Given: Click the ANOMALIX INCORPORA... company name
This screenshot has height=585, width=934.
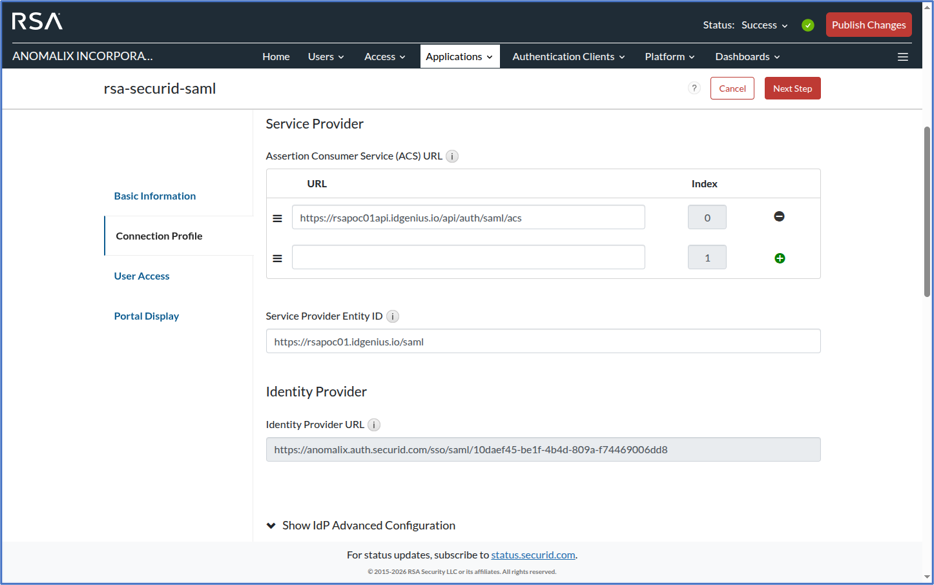Looking at the screenshot, I should click(x=82, y=56).
